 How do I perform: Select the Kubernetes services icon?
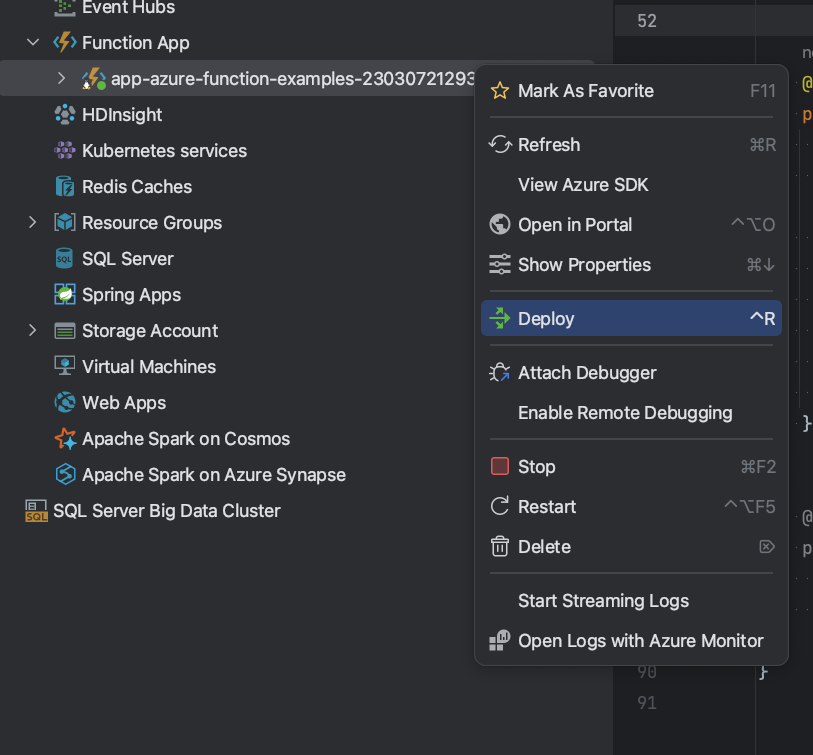tap(64, 150)
